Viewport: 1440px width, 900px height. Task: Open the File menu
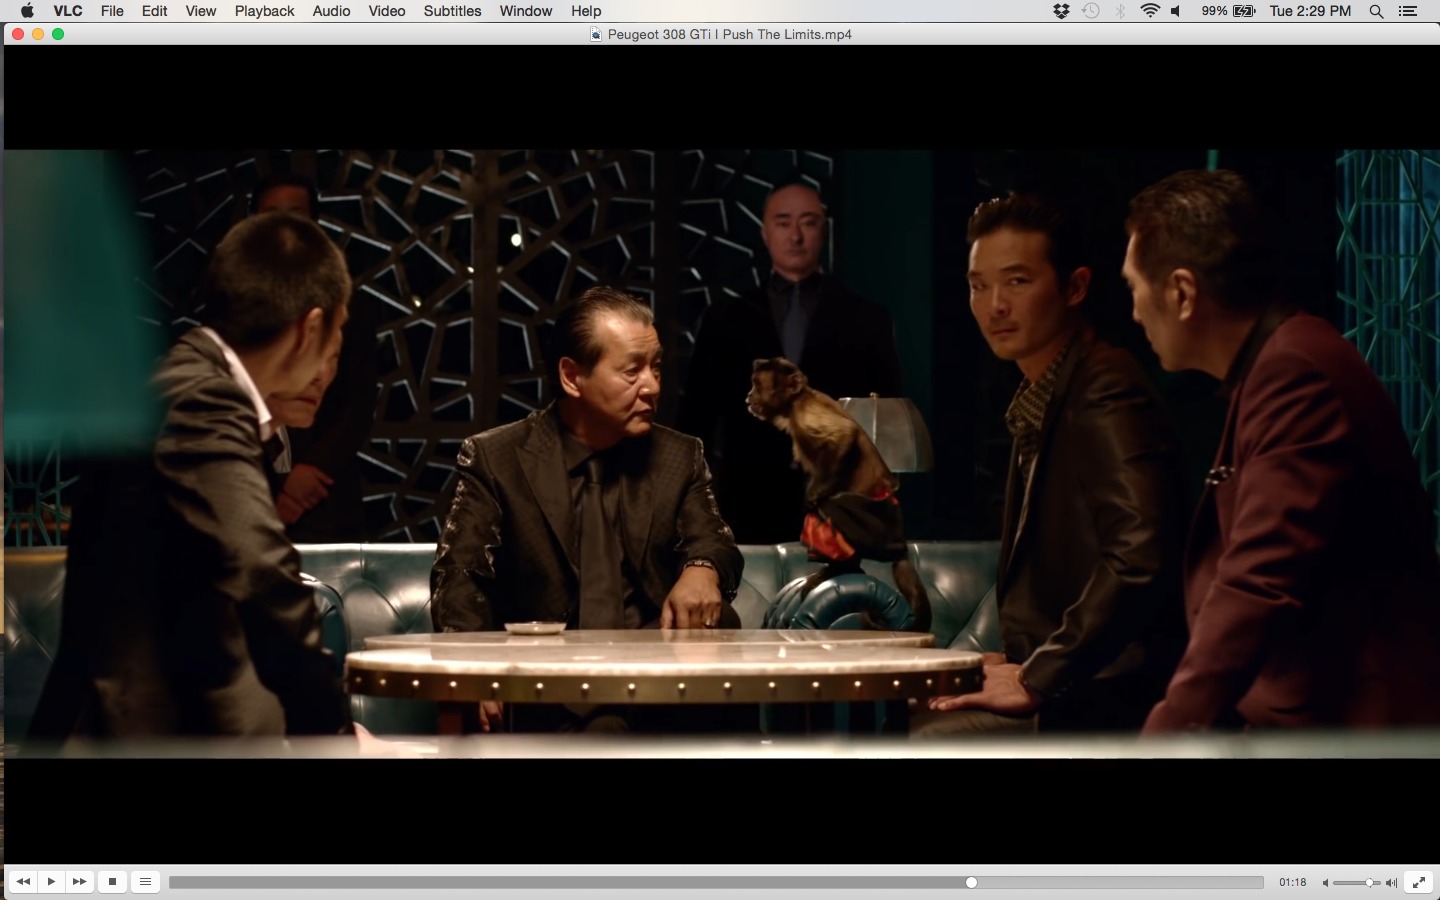pyautogui.click(x=112, y=11)
